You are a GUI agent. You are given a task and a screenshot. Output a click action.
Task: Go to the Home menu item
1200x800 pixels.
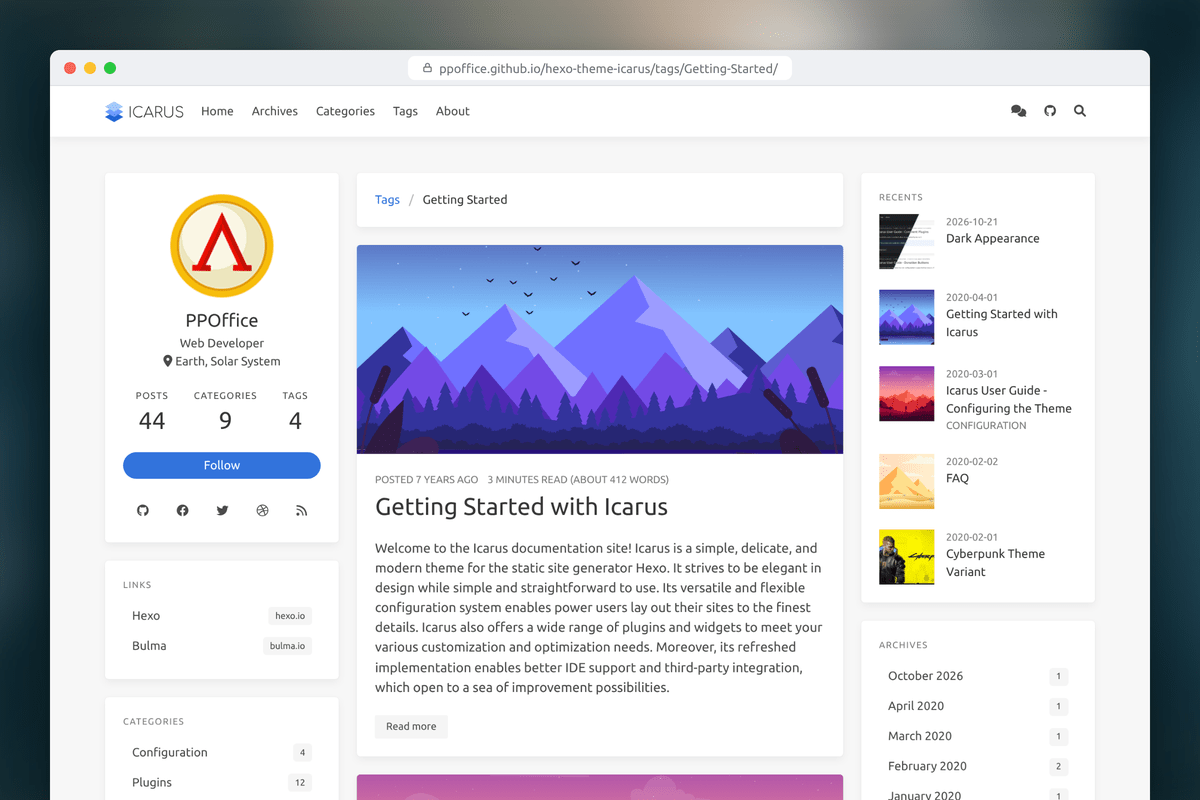click(x=217, y=112)
